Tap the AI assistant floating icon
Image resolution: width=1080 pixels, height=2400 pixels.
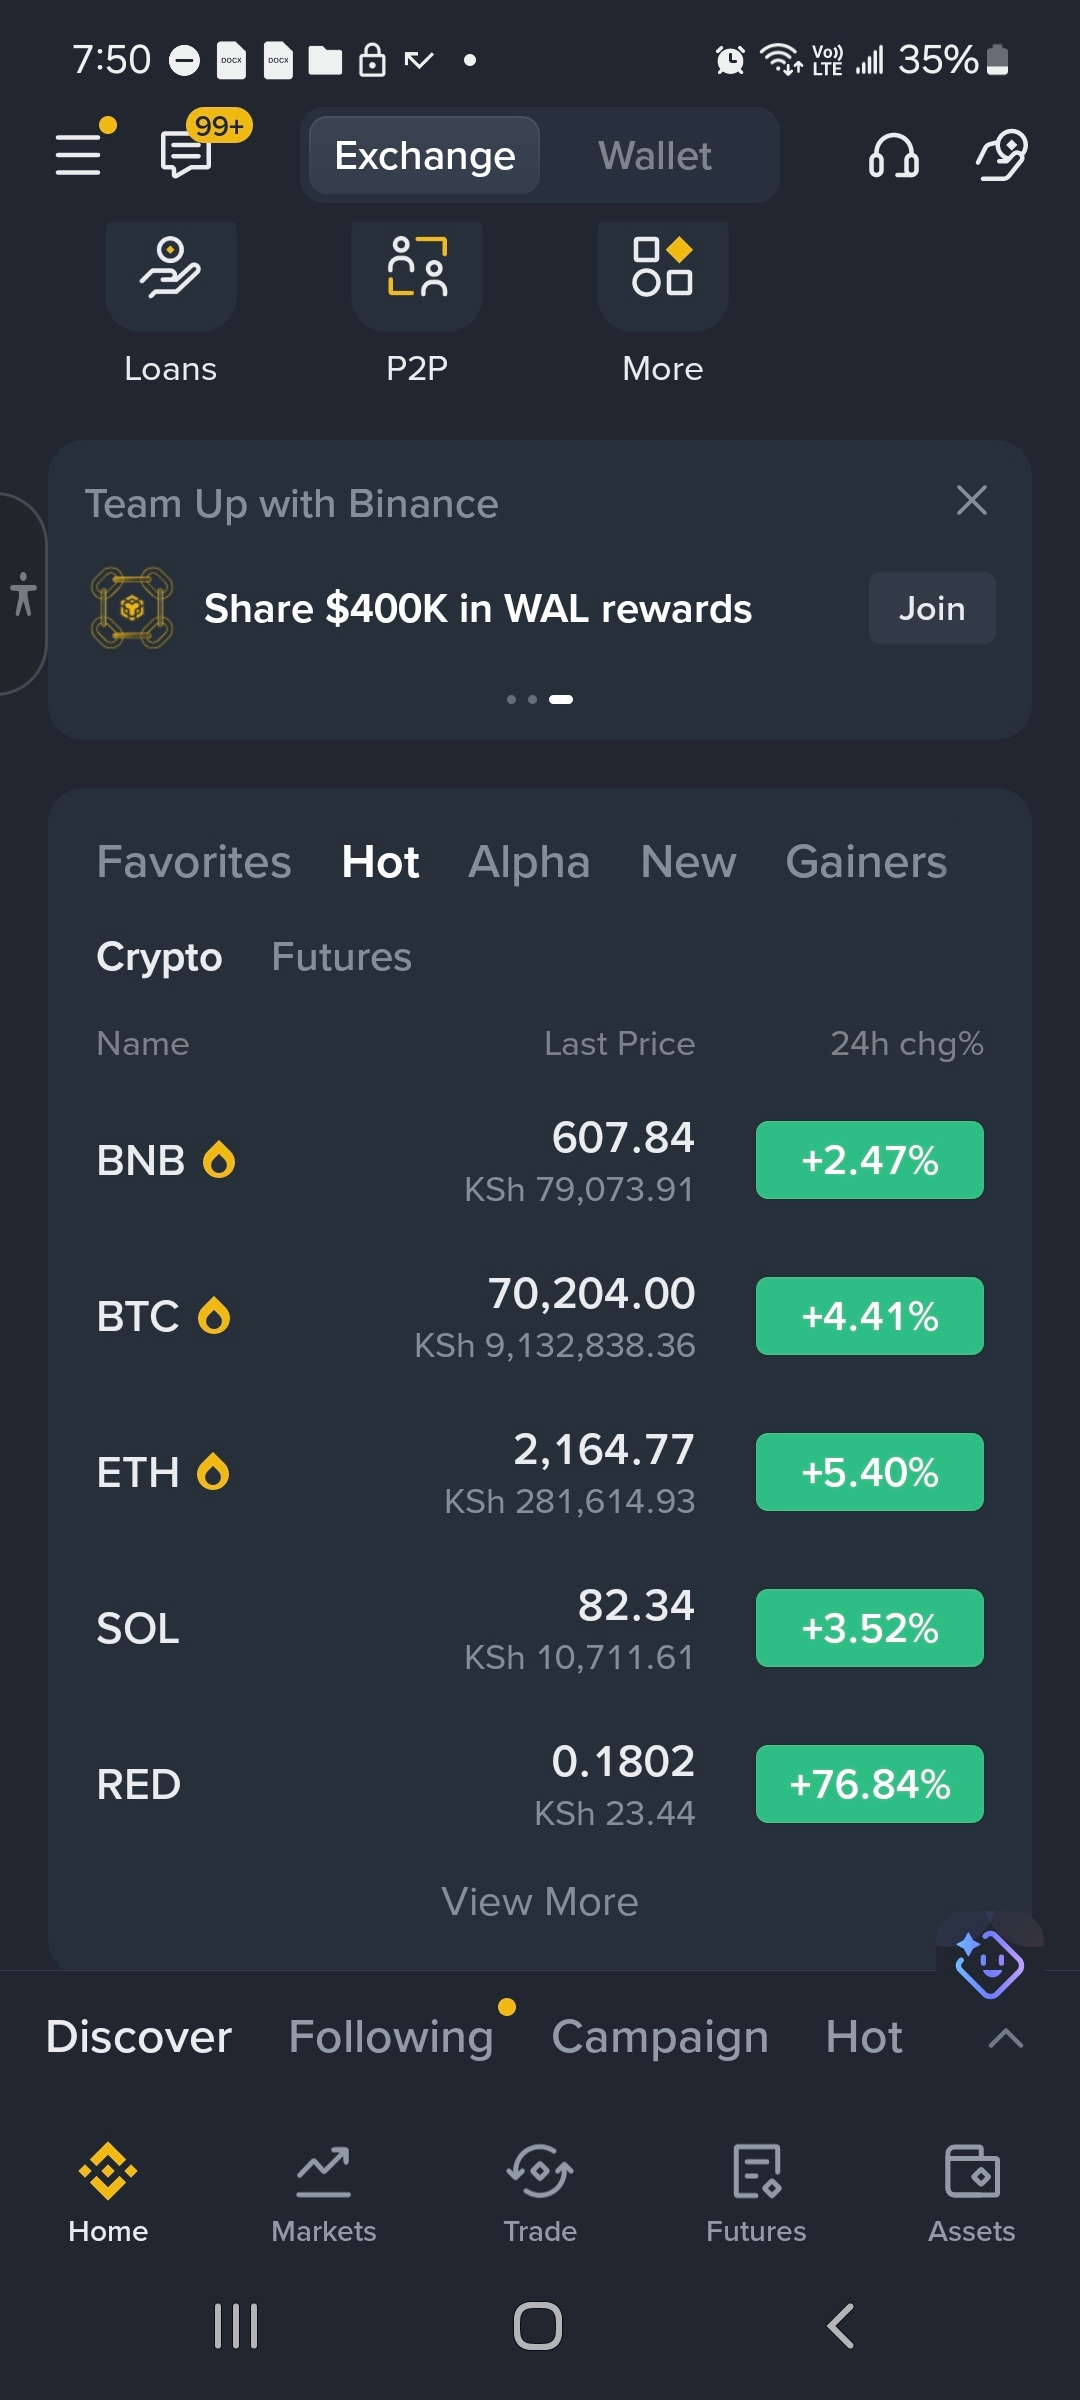pos(989,1963)
